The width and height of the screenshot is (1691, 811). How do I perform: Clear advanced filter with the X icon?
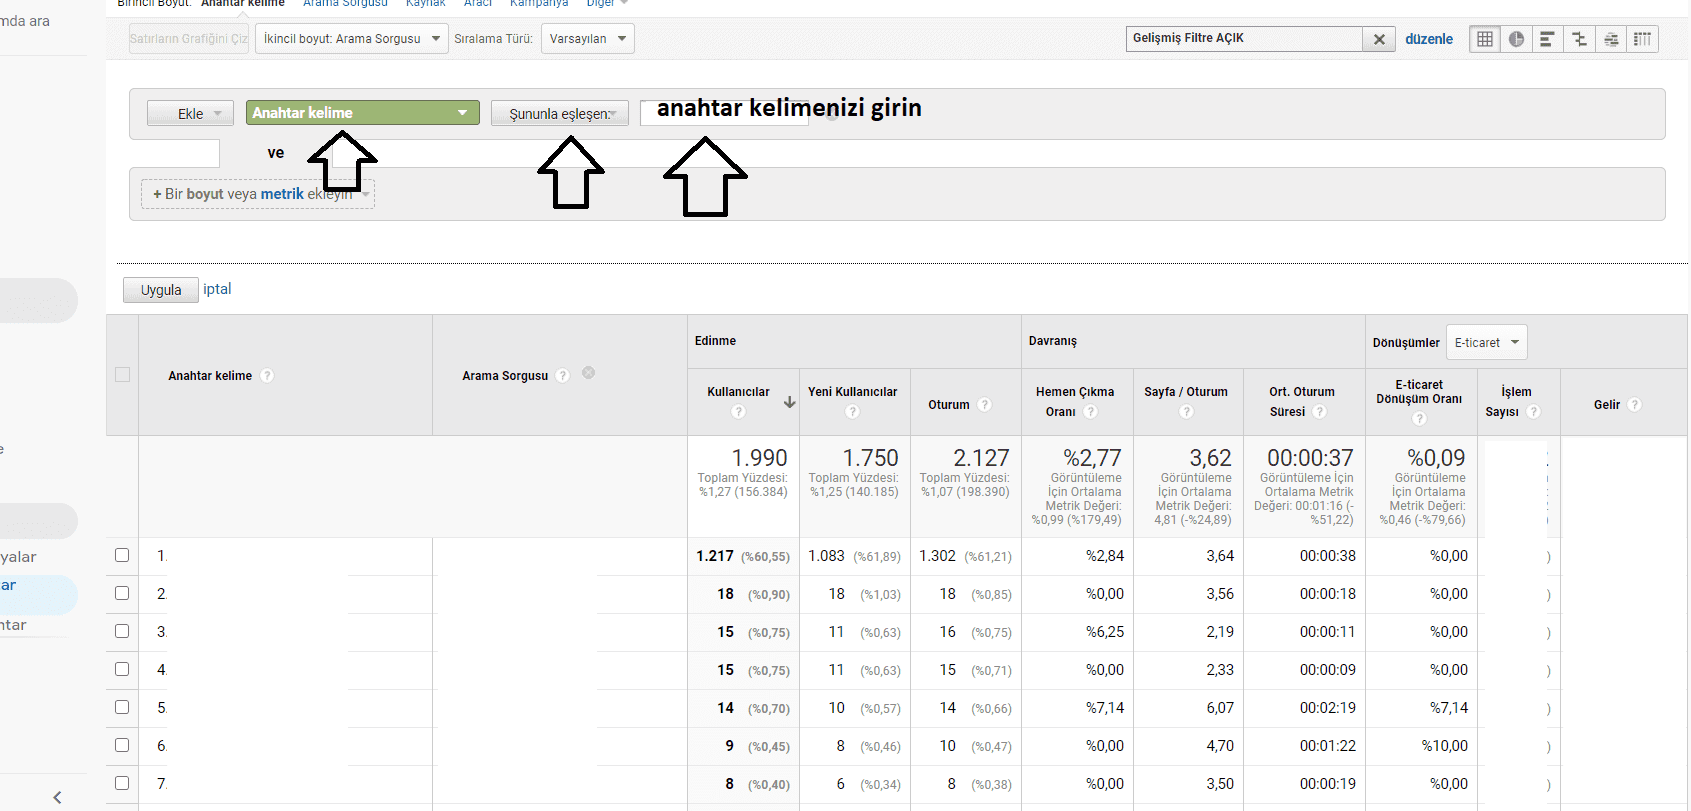(x=1379, y=39)
